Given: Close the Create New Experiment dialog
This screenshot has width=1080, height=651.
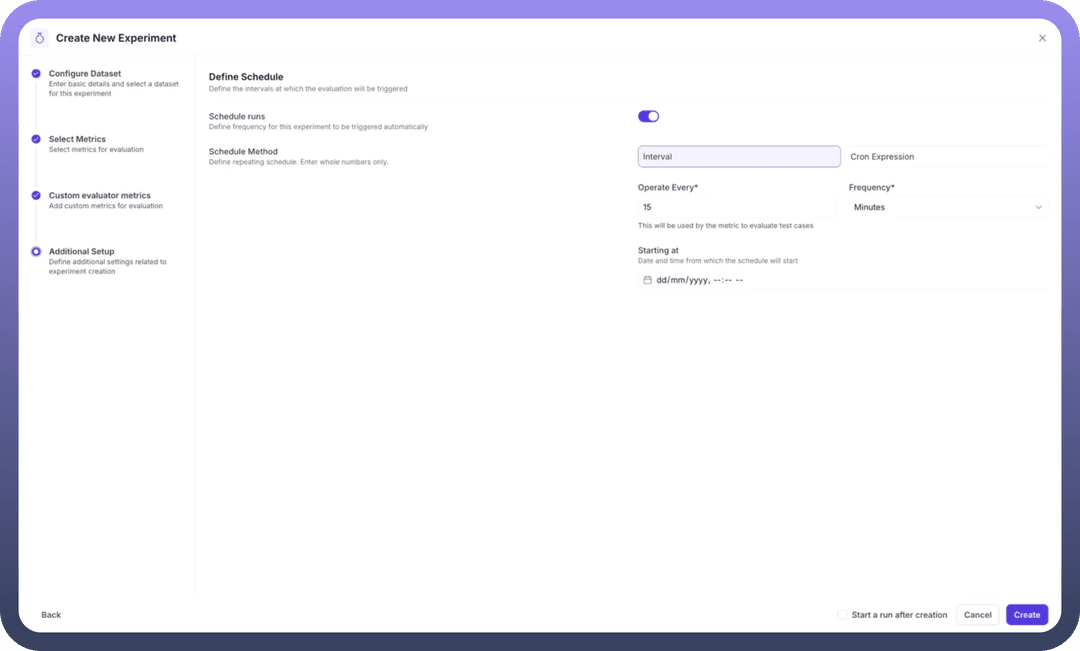Looking at the screenshot, I should pos(1042,38).
